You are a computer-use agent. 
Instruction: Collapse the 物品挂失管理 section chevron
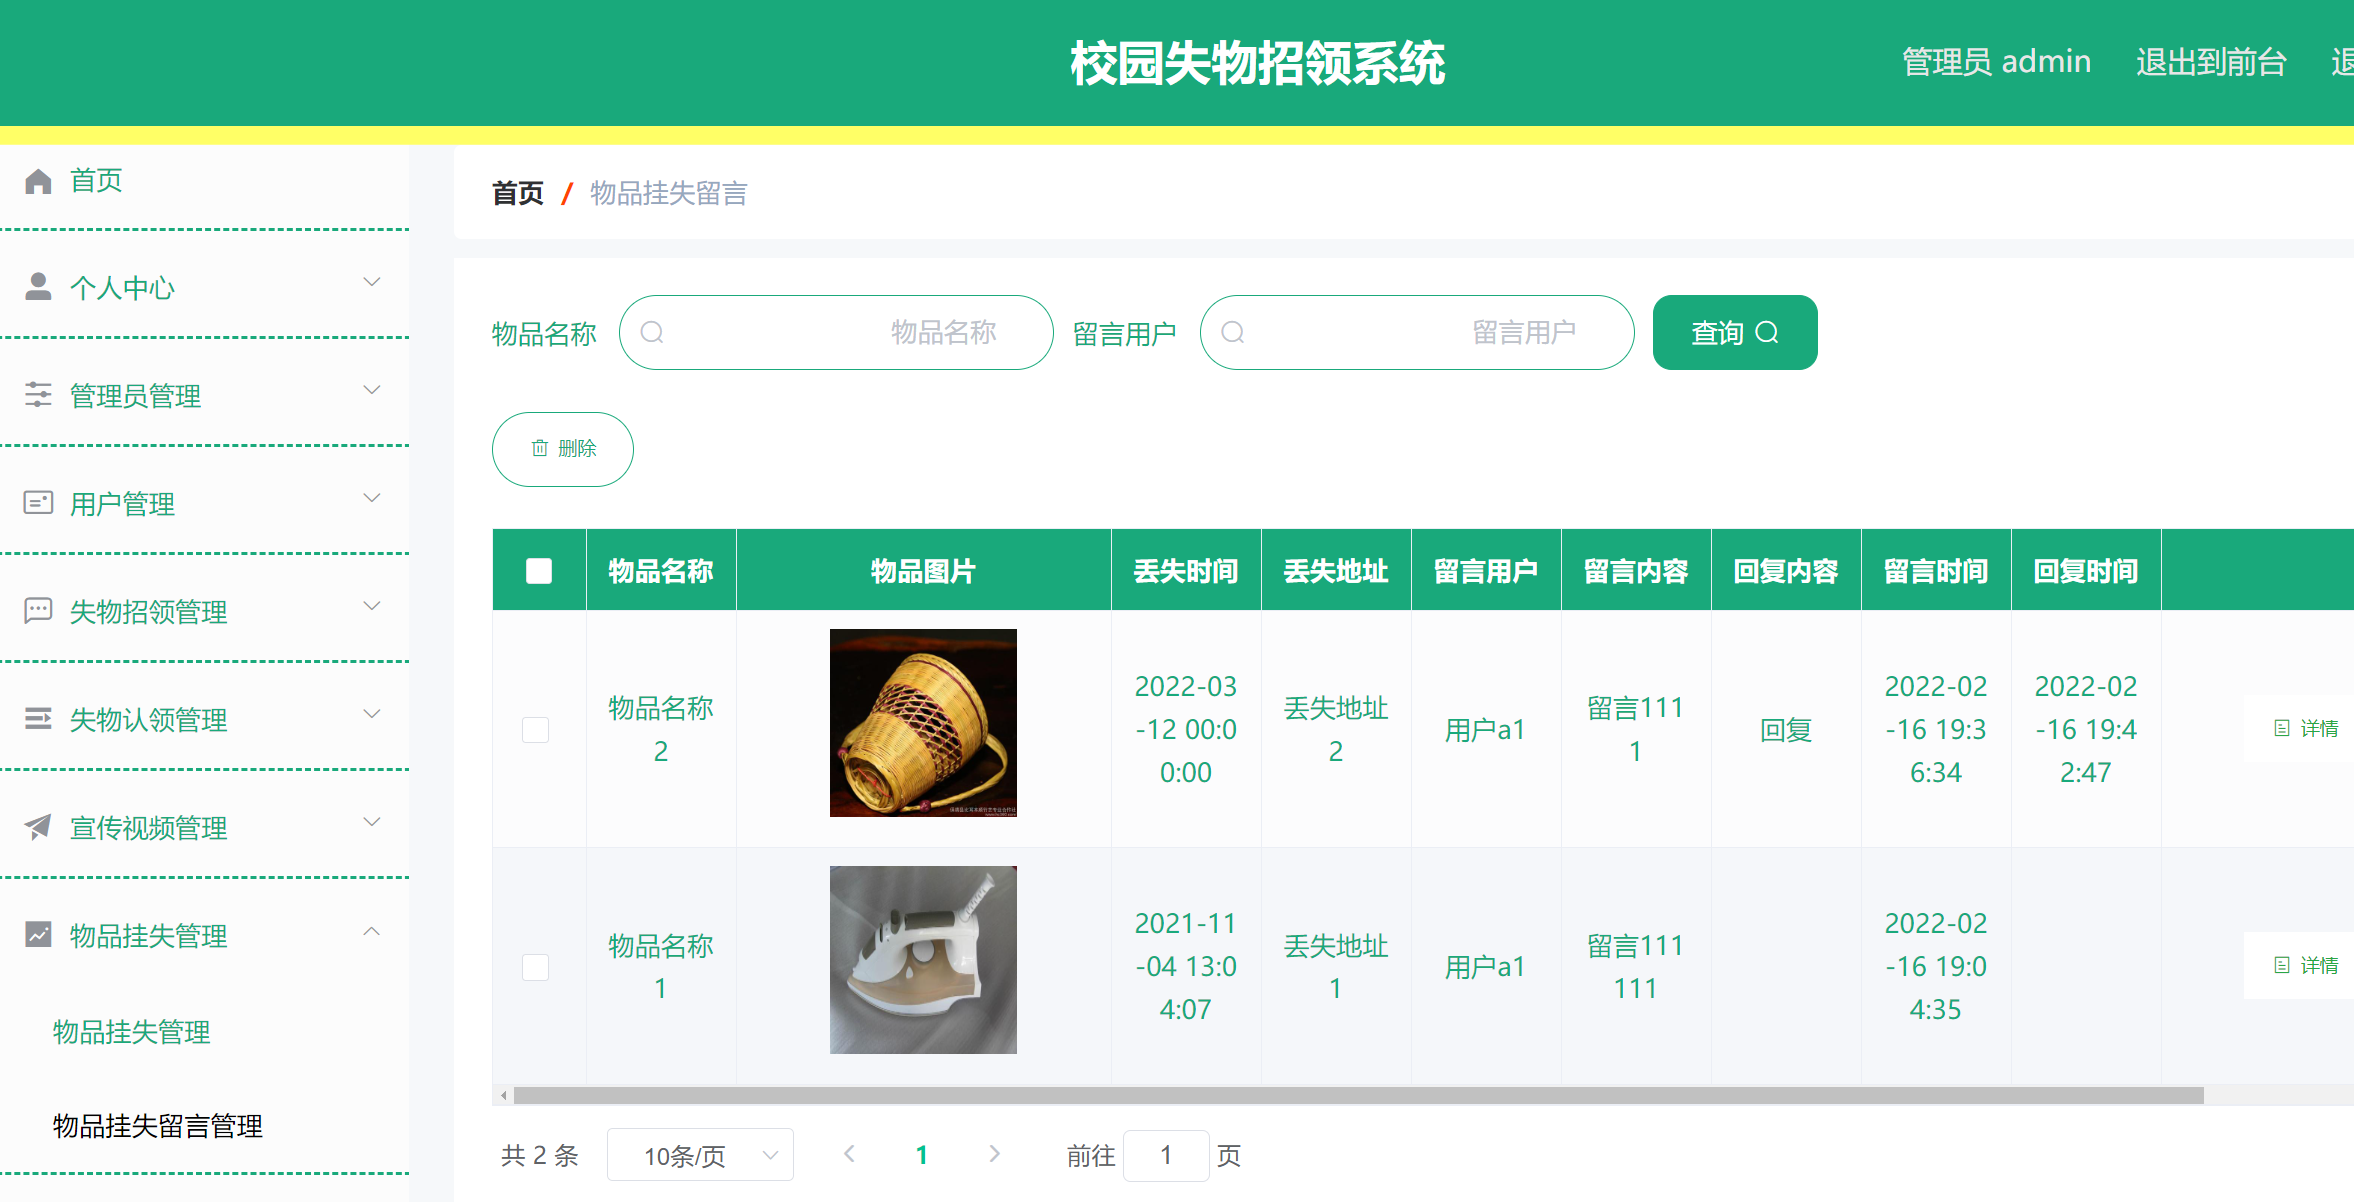click(372, 930)
